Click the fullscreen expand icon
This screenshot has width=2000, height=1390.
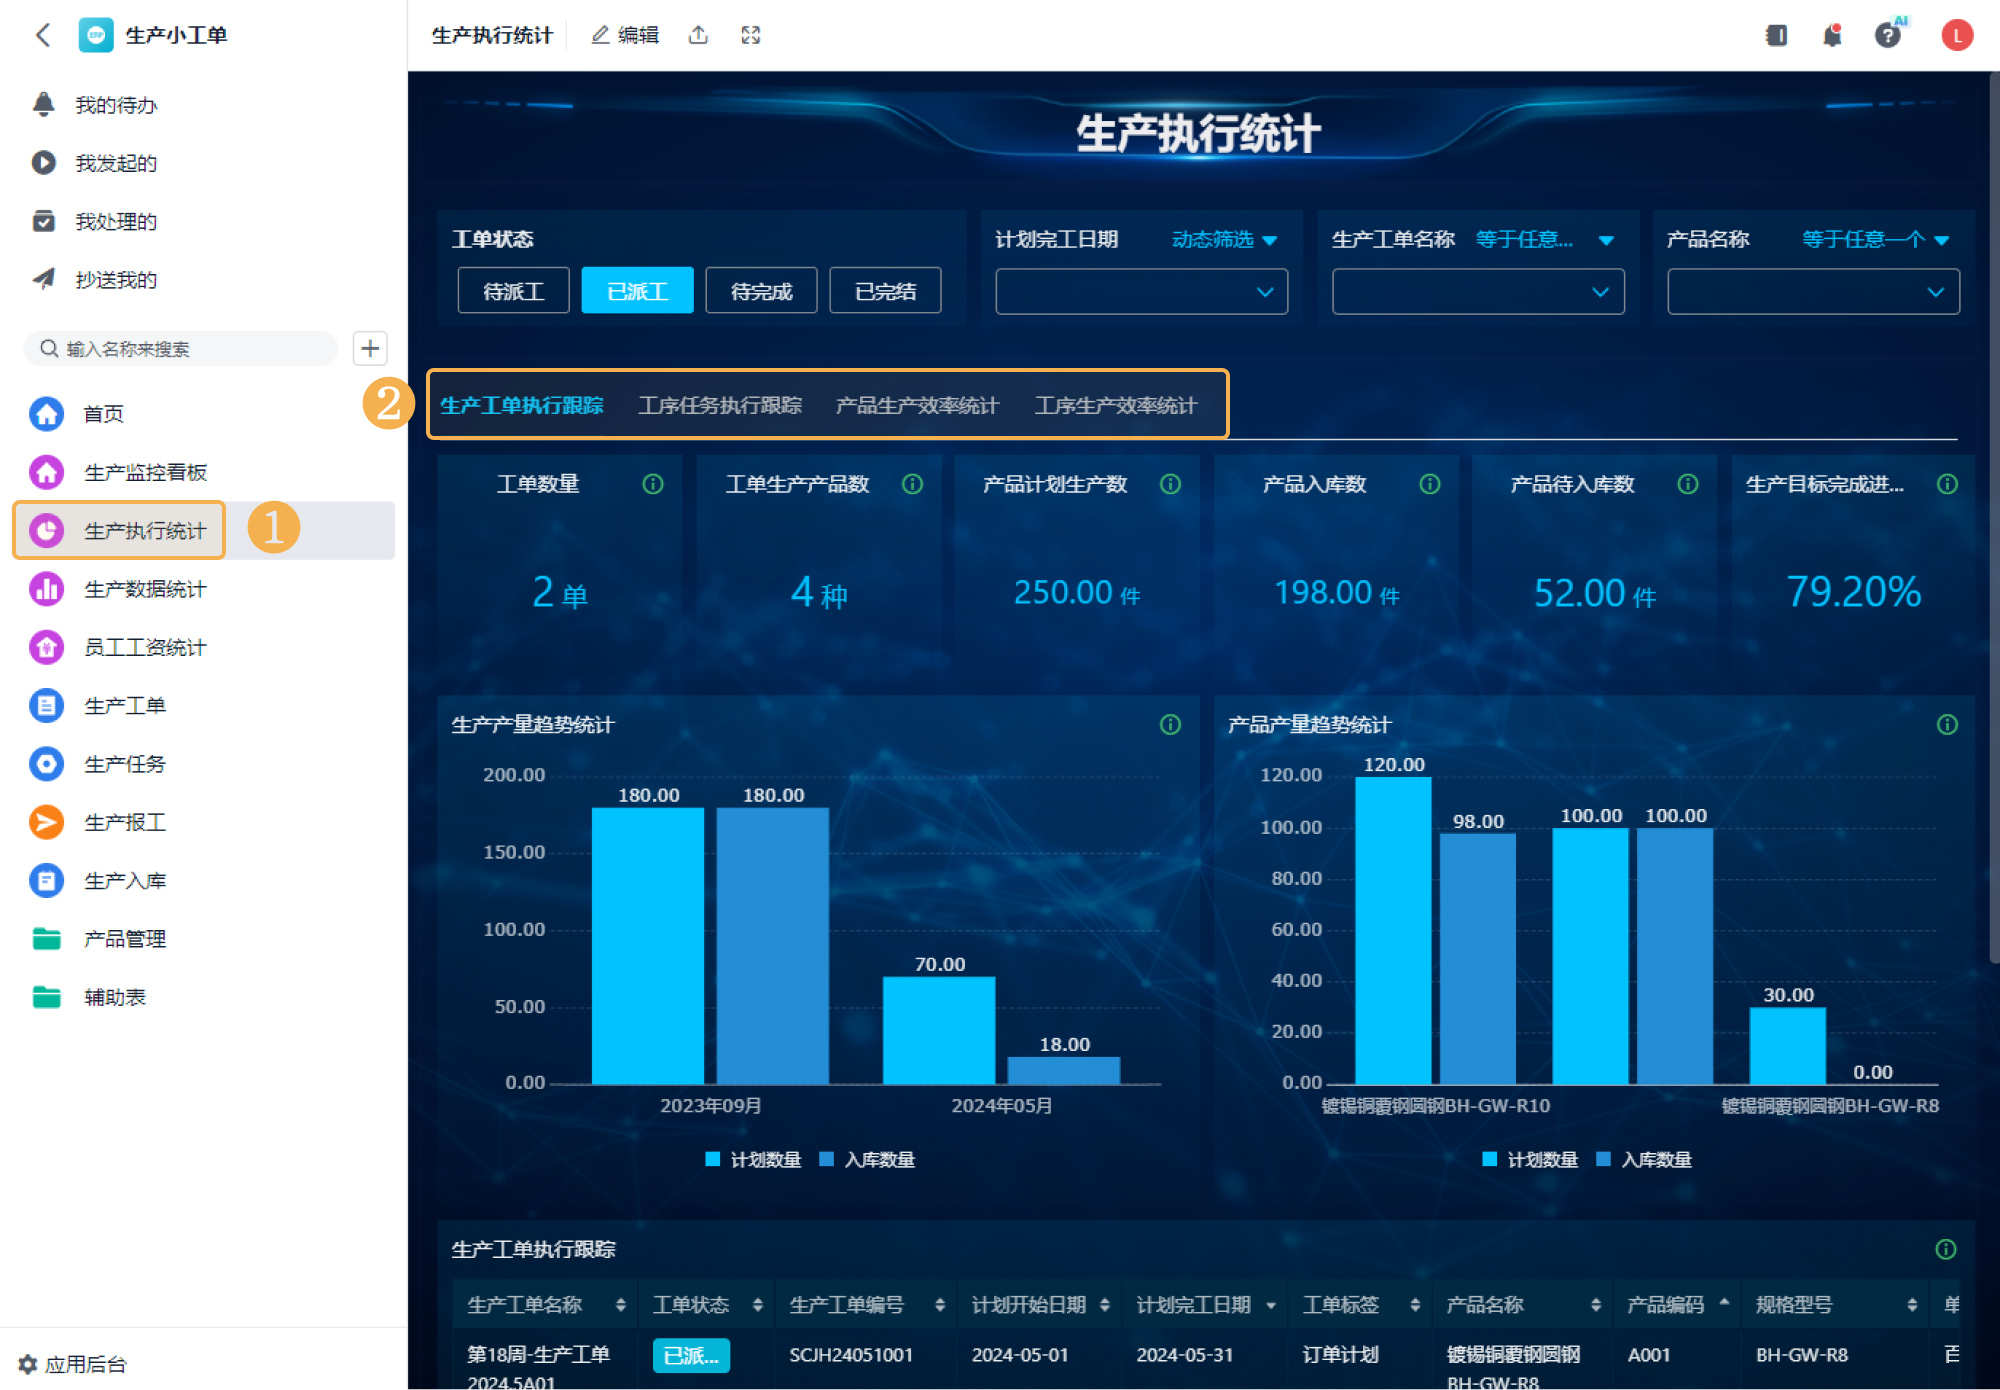pos(751,35)
